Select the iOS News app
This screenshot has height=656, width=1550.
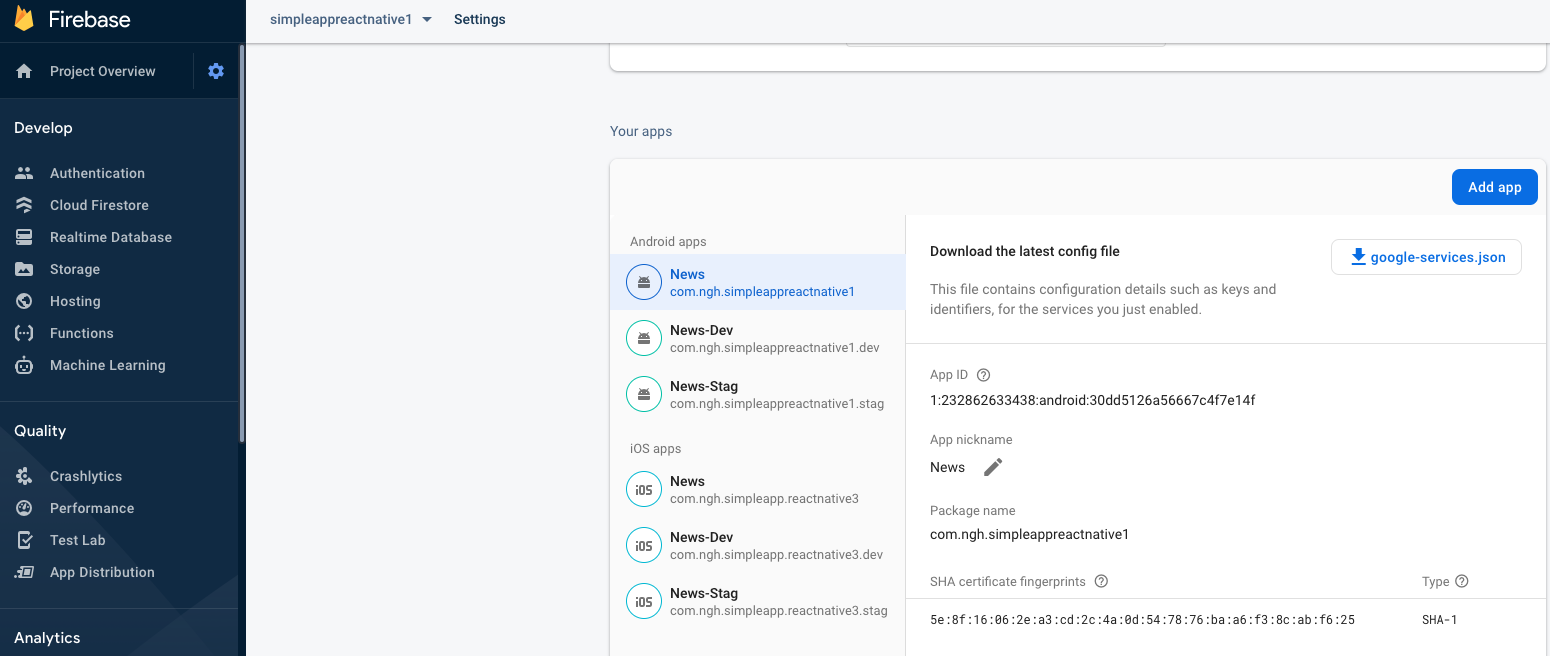tap(757, 489)
